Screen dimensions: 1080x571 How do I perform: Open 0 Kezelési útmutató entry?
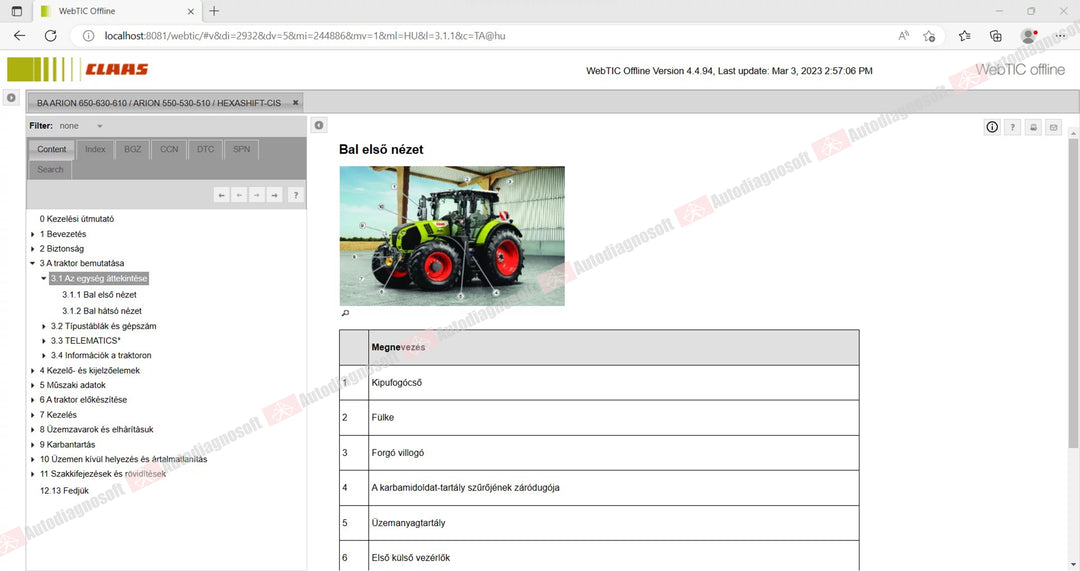76,219
